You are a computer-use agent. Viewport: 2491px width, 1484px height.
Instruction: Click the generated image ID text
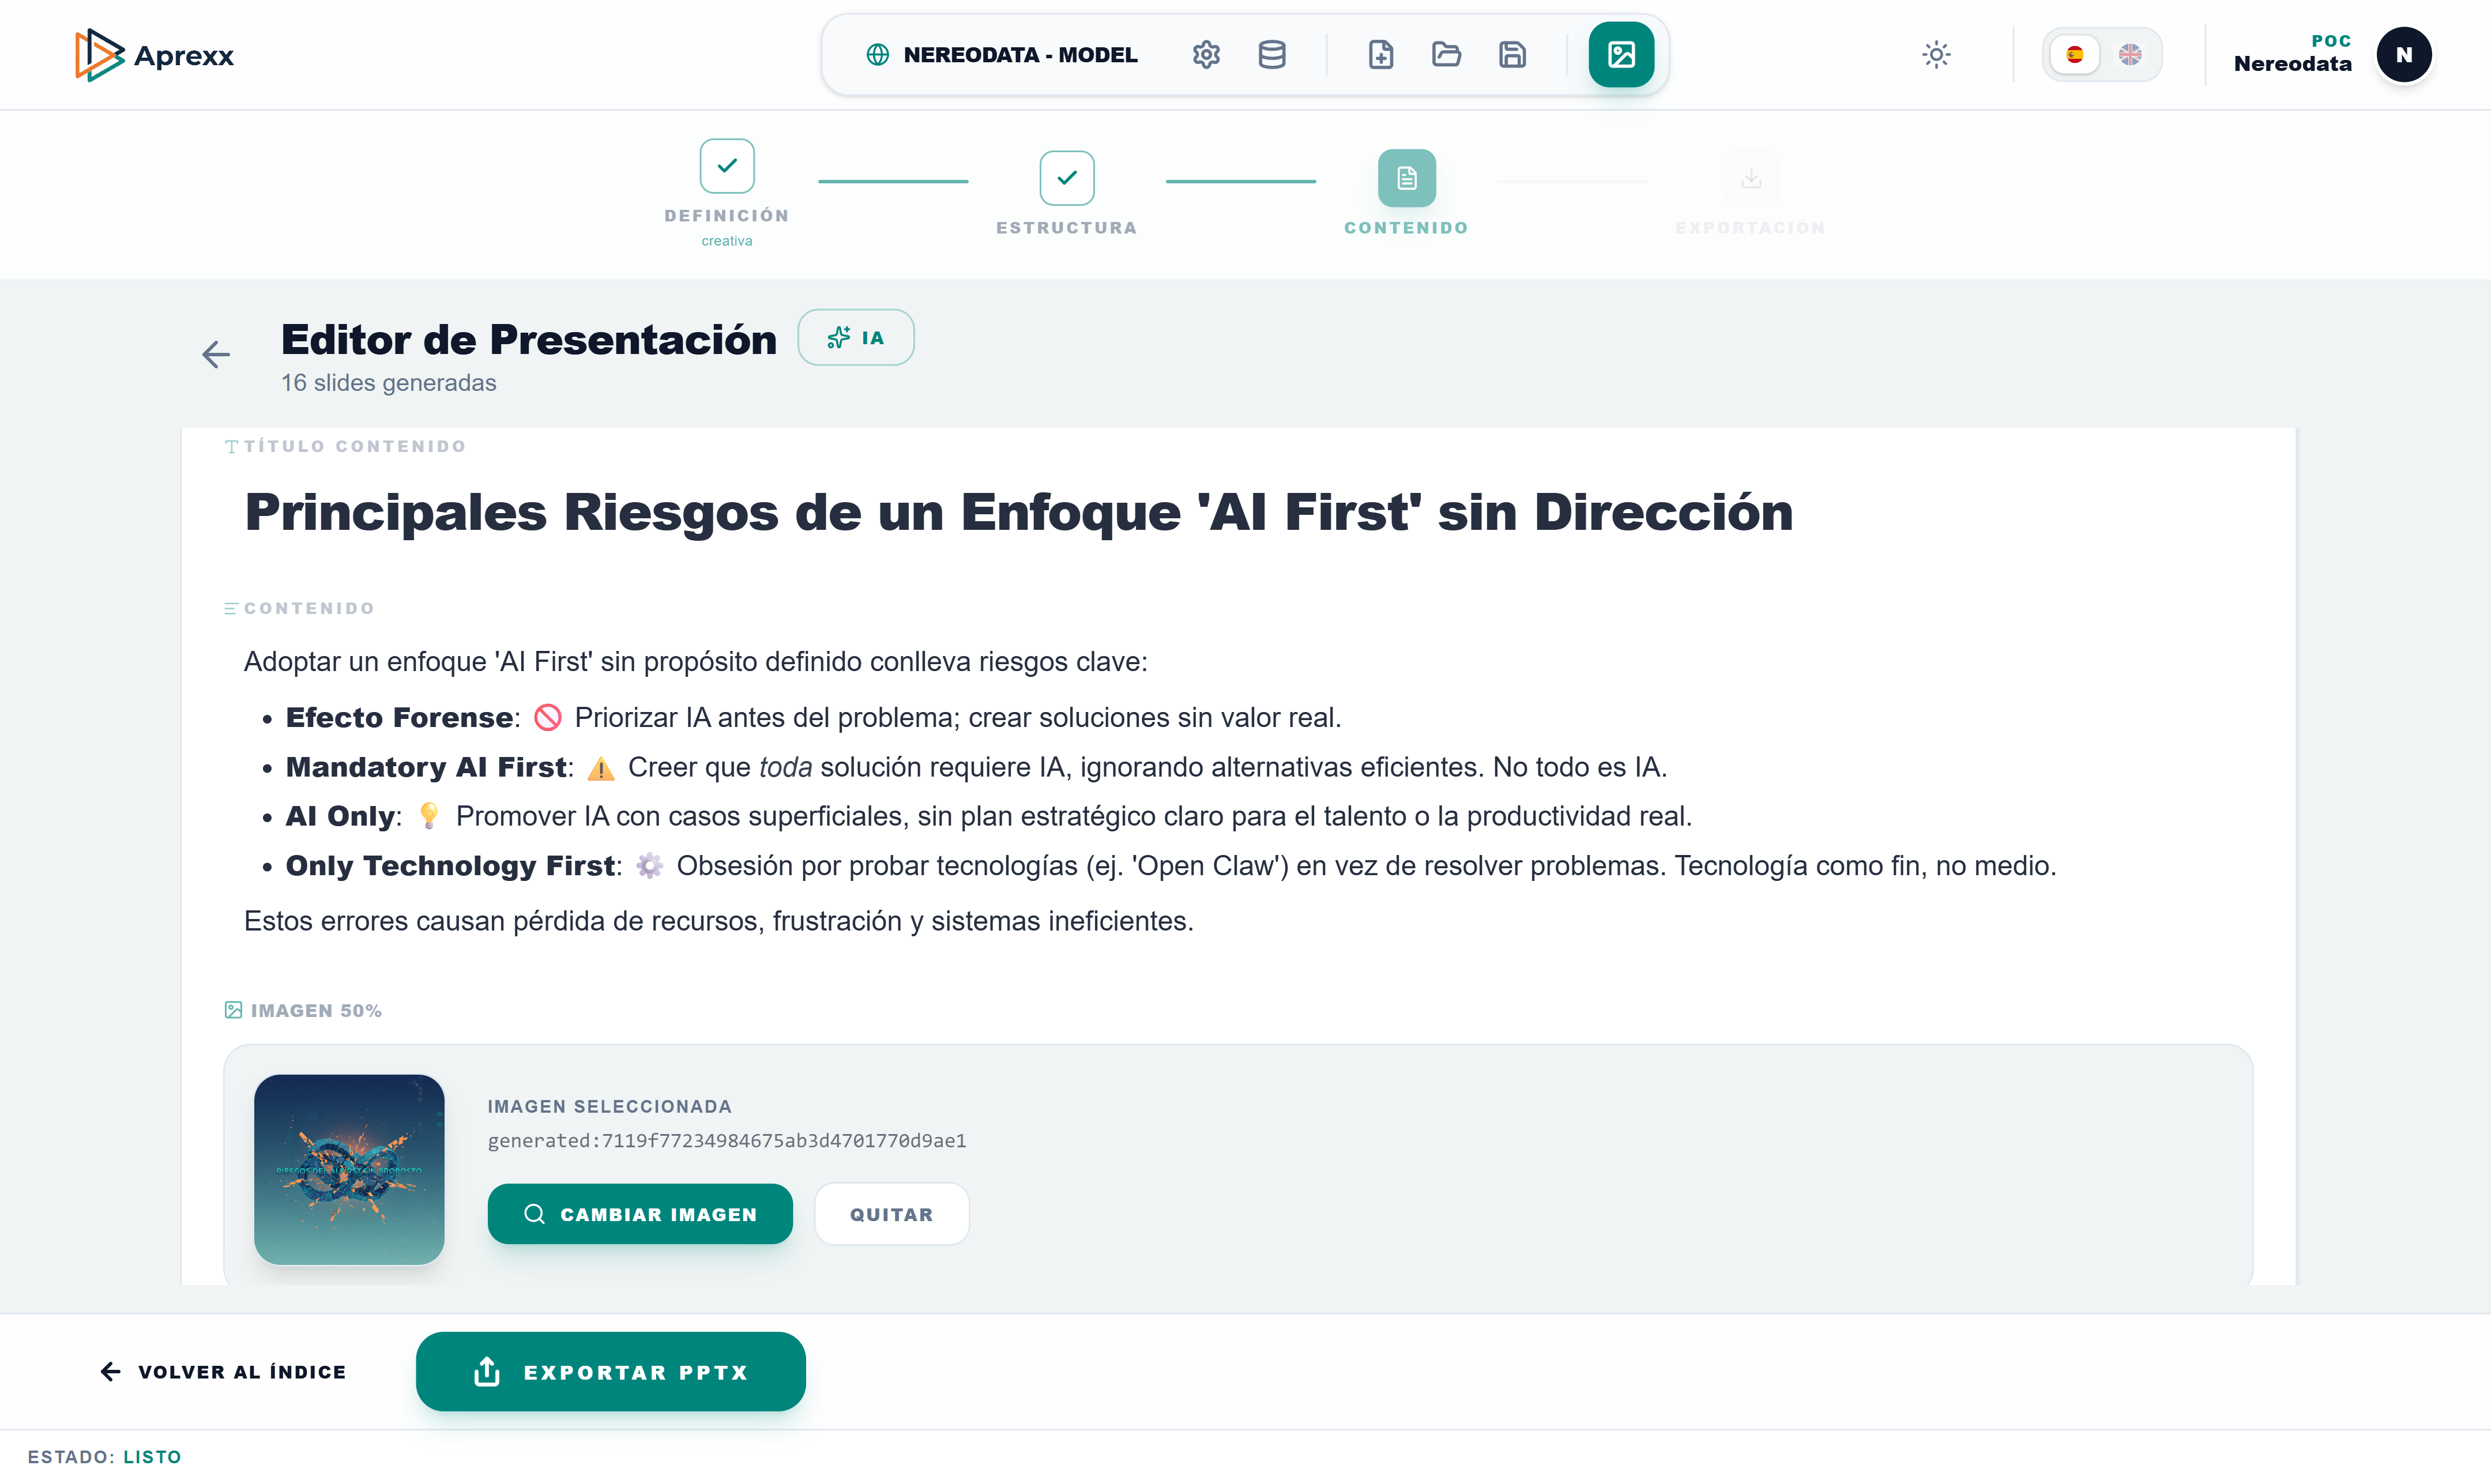[x=727, y=1141]
